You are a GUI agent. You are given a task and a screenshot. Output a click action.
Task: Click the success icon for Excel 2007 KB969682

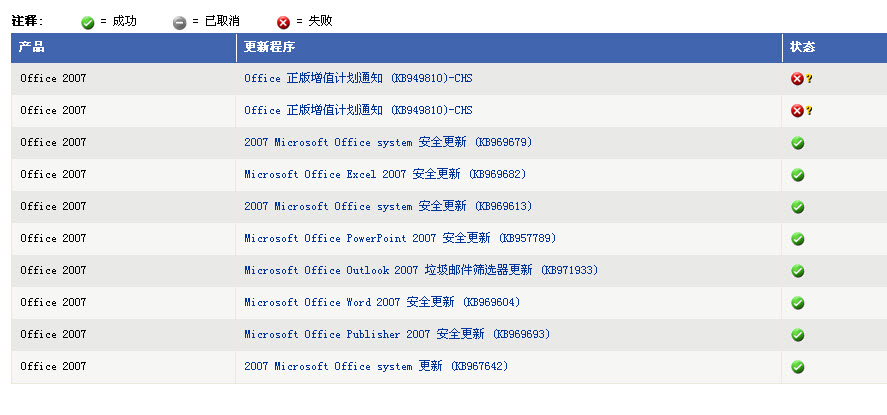pos(798,175)
